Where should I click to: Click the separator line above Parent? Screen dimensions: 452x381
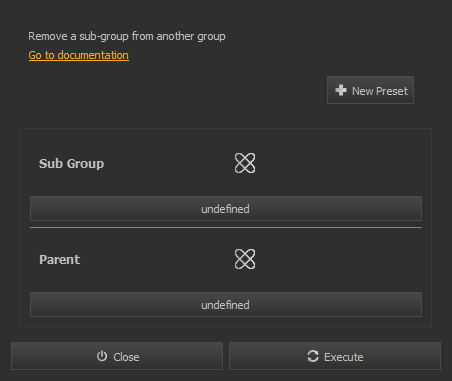pyautogui.click(x=226, y=228)
